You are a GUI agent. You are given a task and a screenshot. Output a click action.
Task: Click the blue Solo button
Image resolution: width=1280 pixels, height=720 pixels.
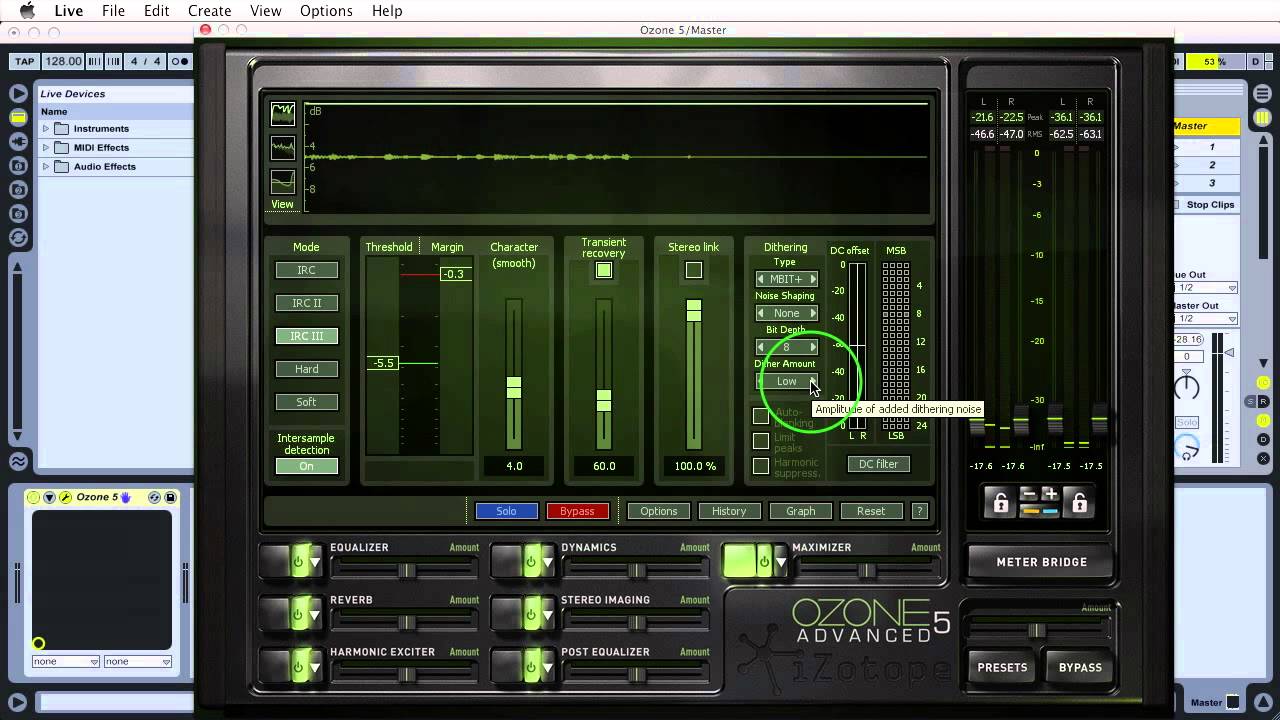[x=506, y=511]
